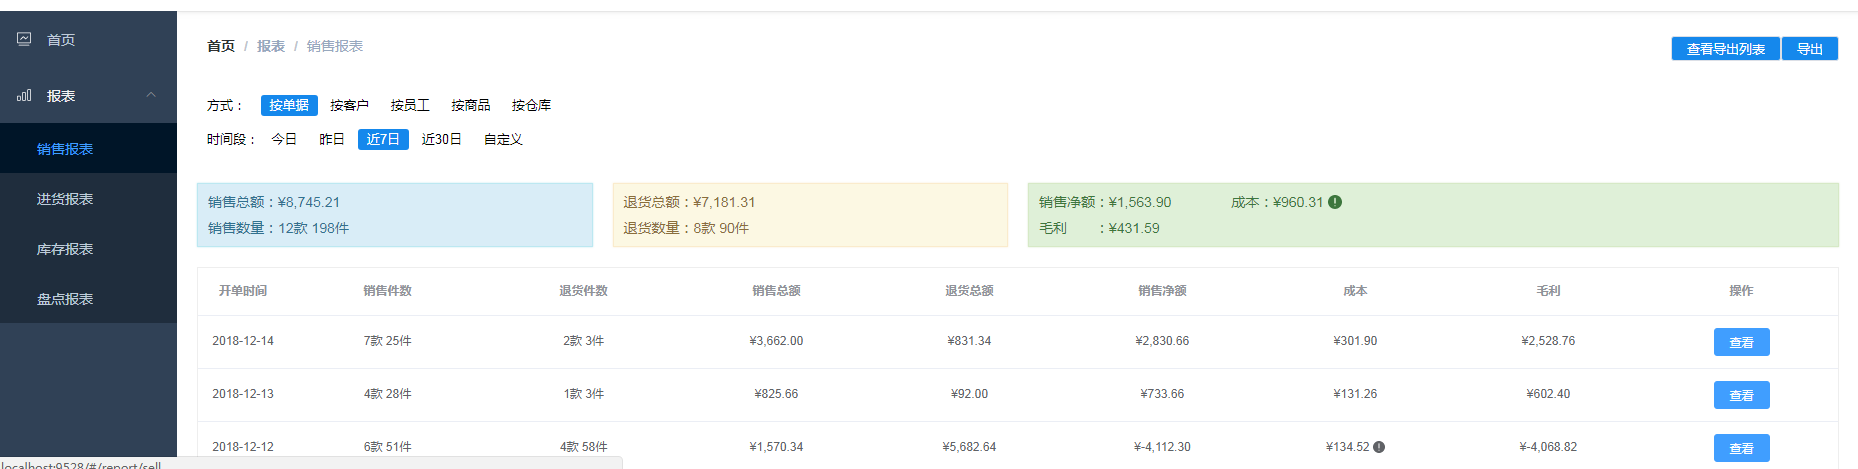Click the 操作 column header
Viewport: 1858px width, 469px height.
(1741, 291)
